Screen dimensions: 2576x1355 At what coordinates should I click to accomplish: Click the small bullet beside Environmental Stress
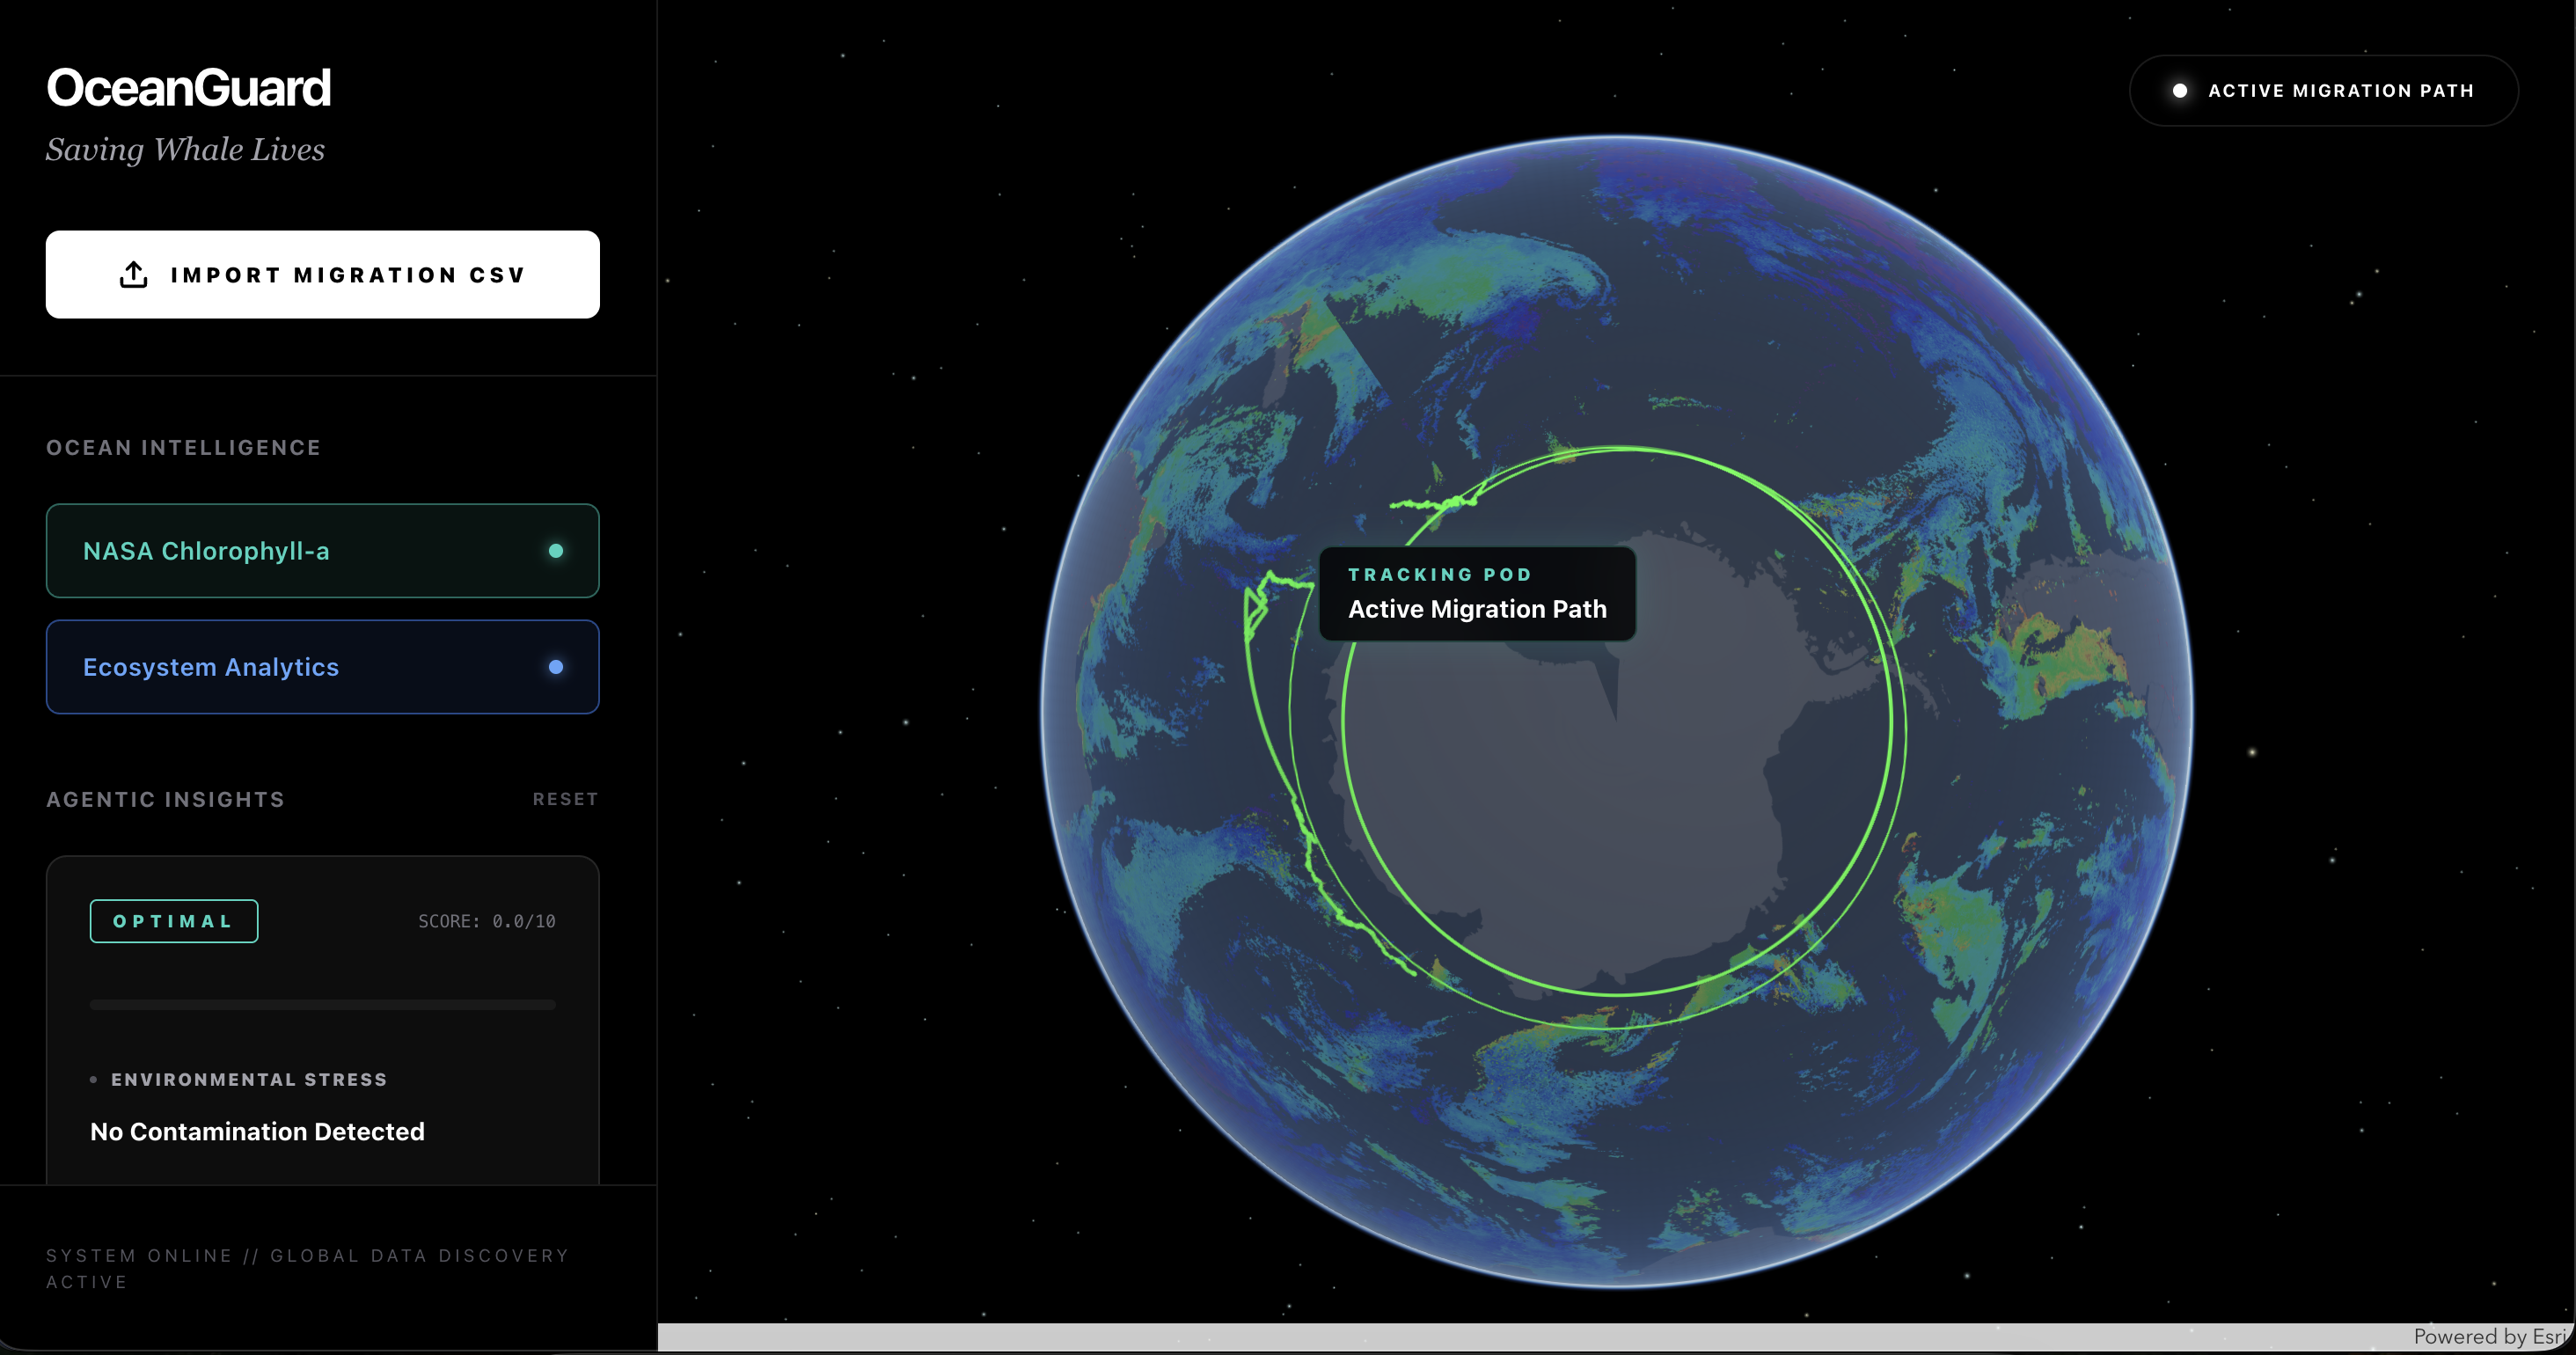point(94,1080)
